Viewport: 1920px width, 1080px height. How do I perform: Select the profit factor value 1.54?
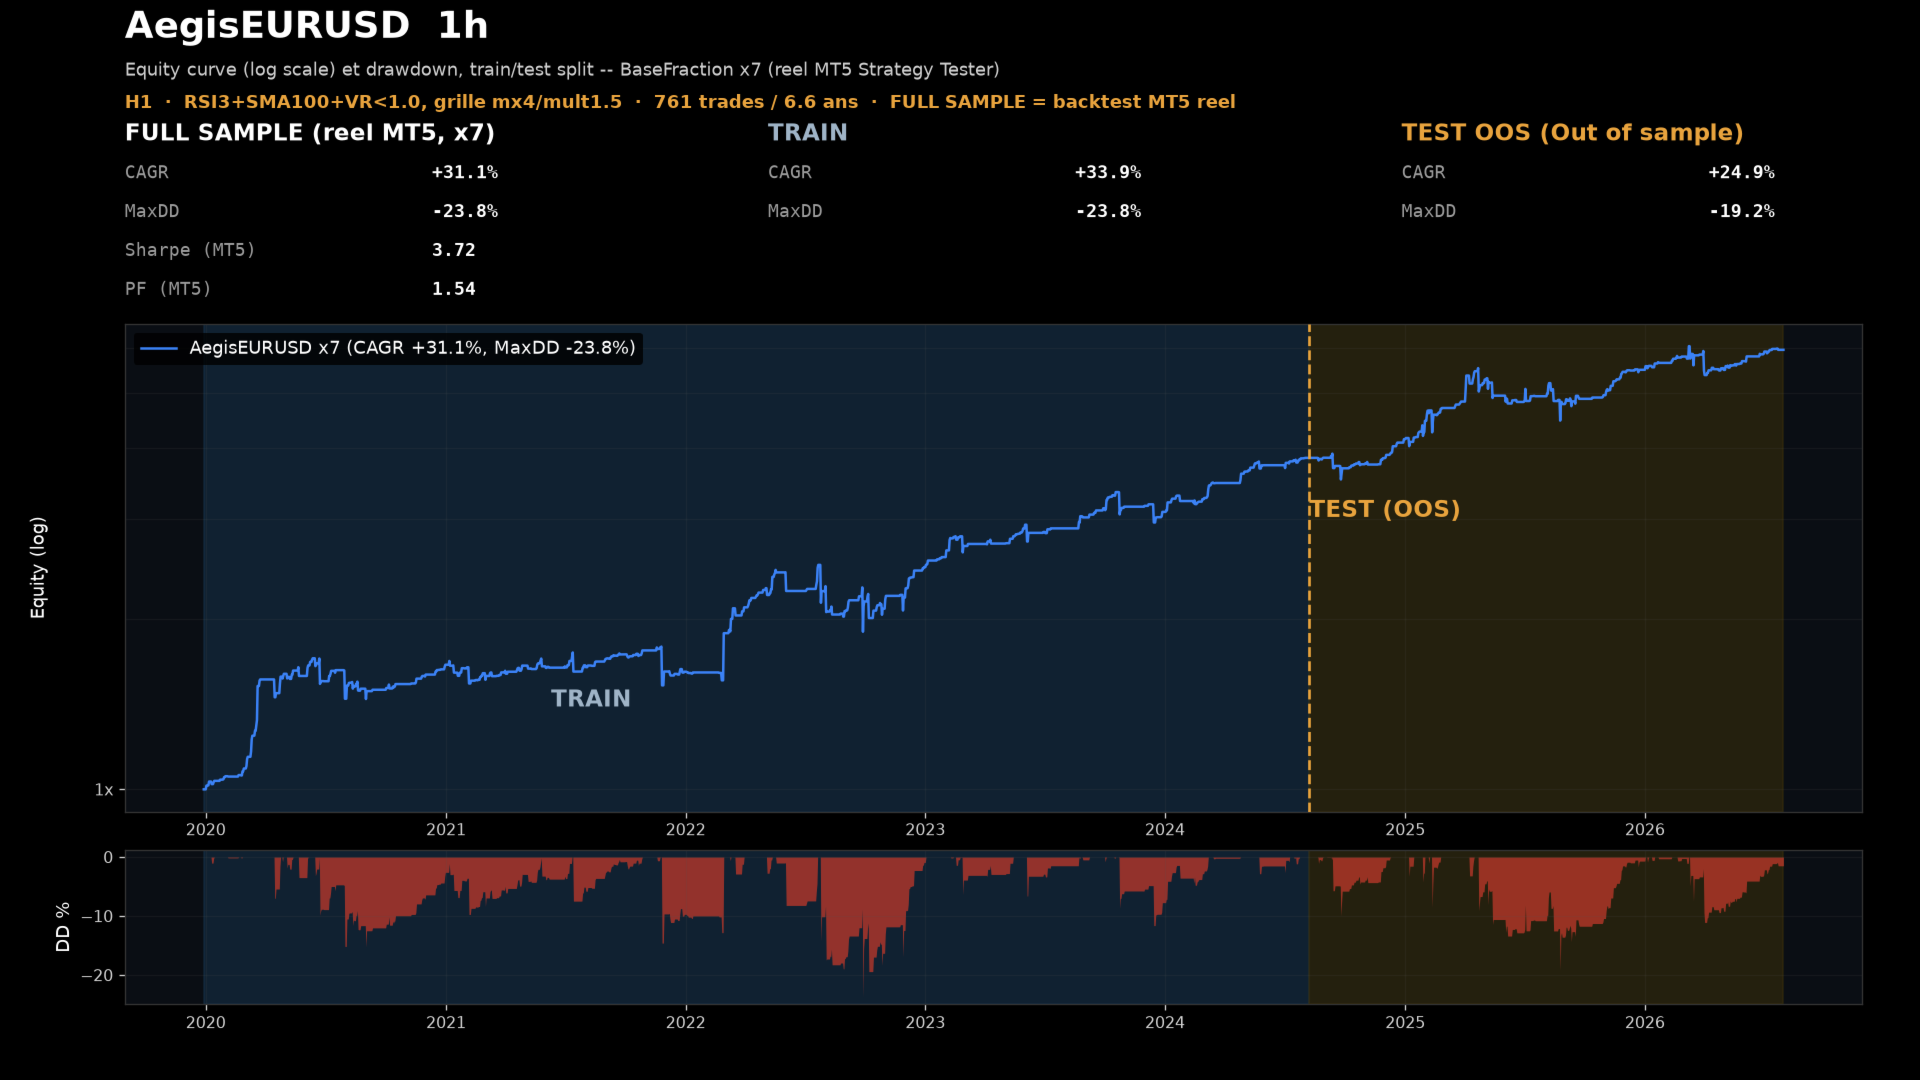click(x=454, y=289)
